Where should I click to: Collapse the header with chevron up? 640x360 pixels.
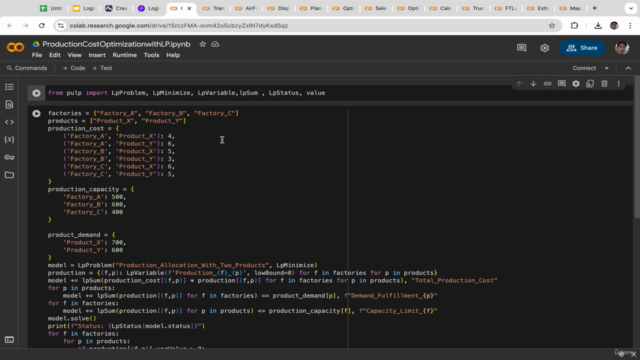pyautogui.click(x=628, y=68)
